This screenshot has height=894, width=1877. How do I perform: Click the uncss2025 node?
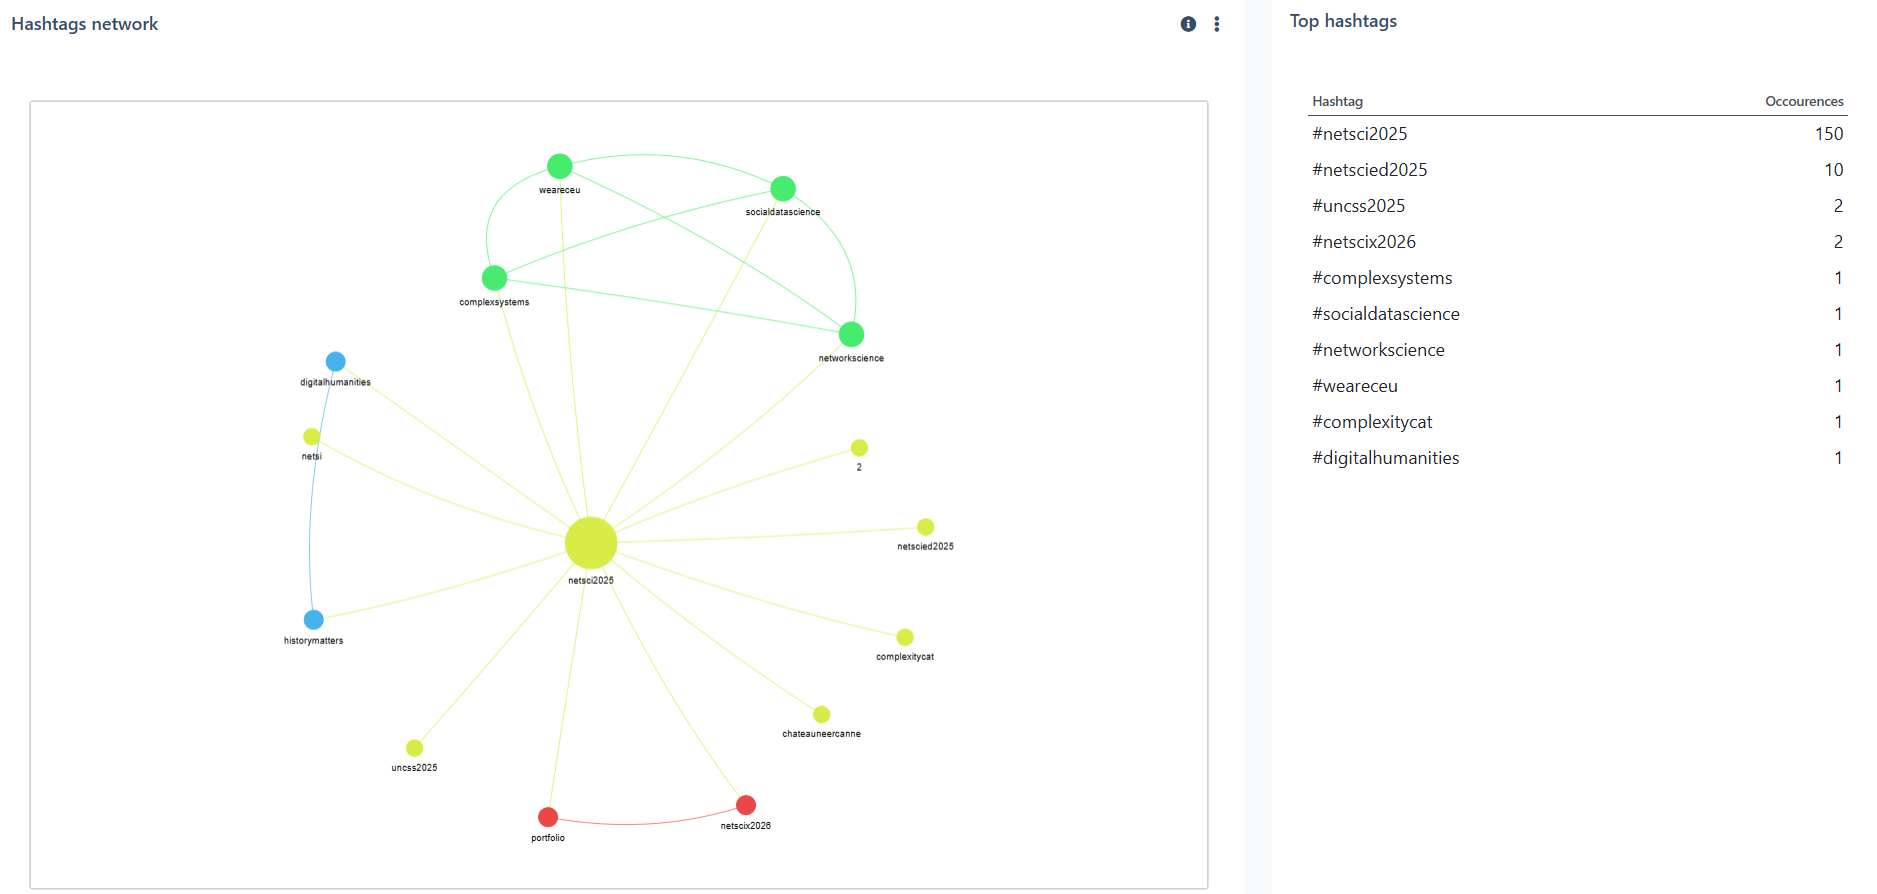[x=414, y=748]
